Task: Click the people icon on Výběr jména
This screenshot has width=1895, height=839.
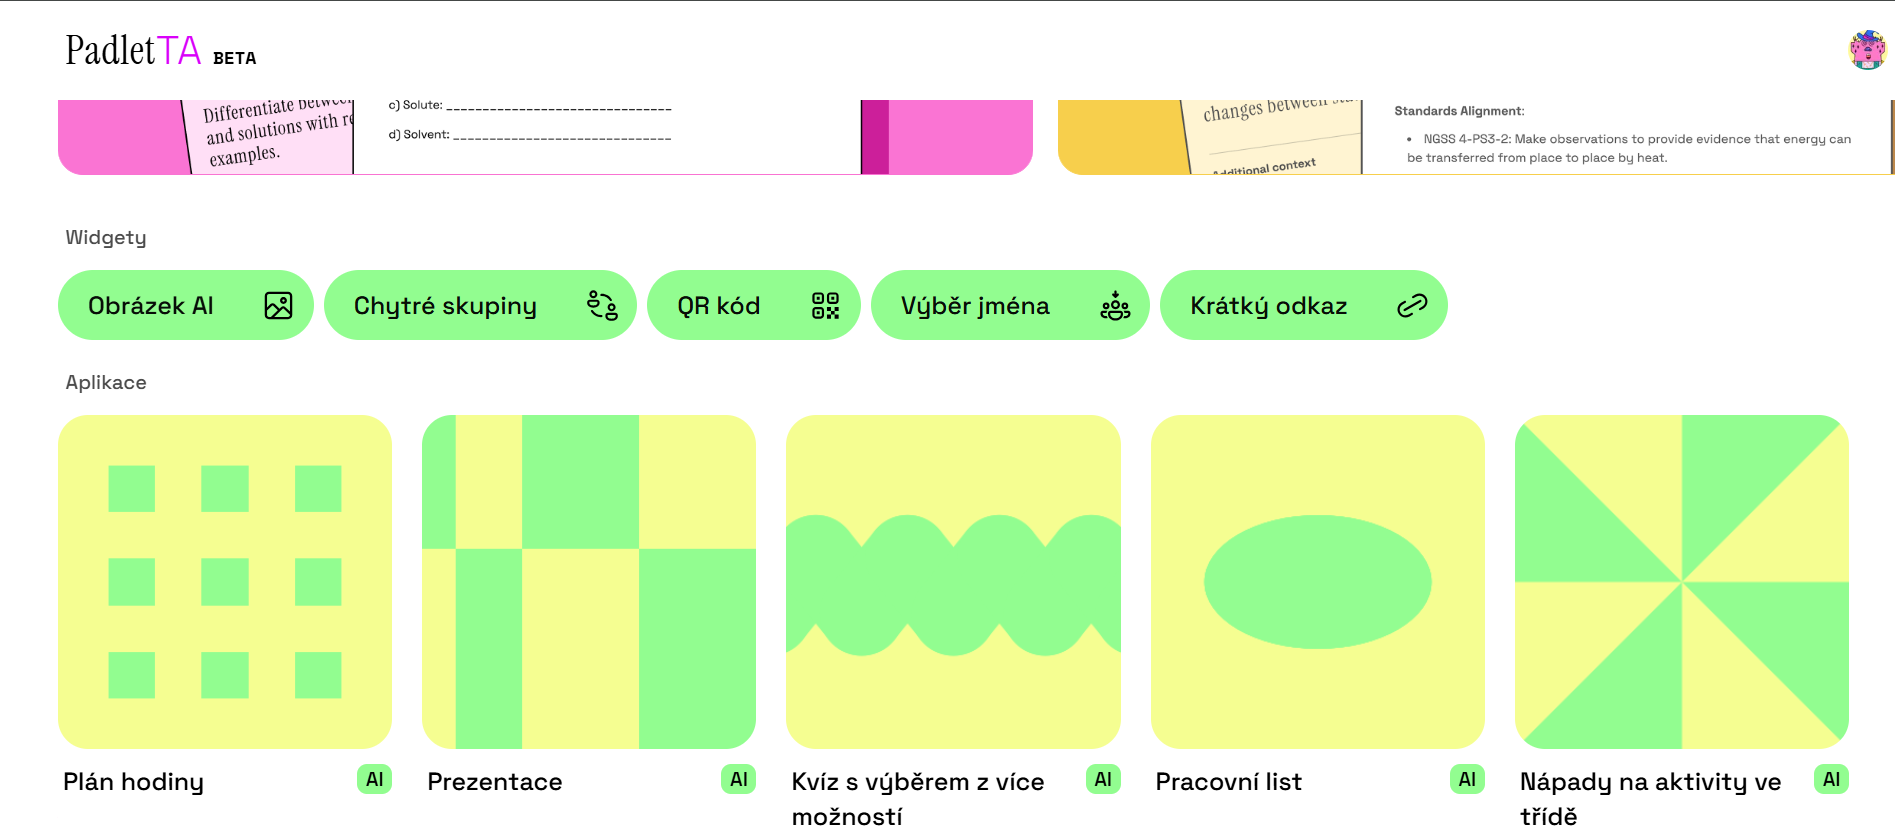Action: pos(1115,305)
